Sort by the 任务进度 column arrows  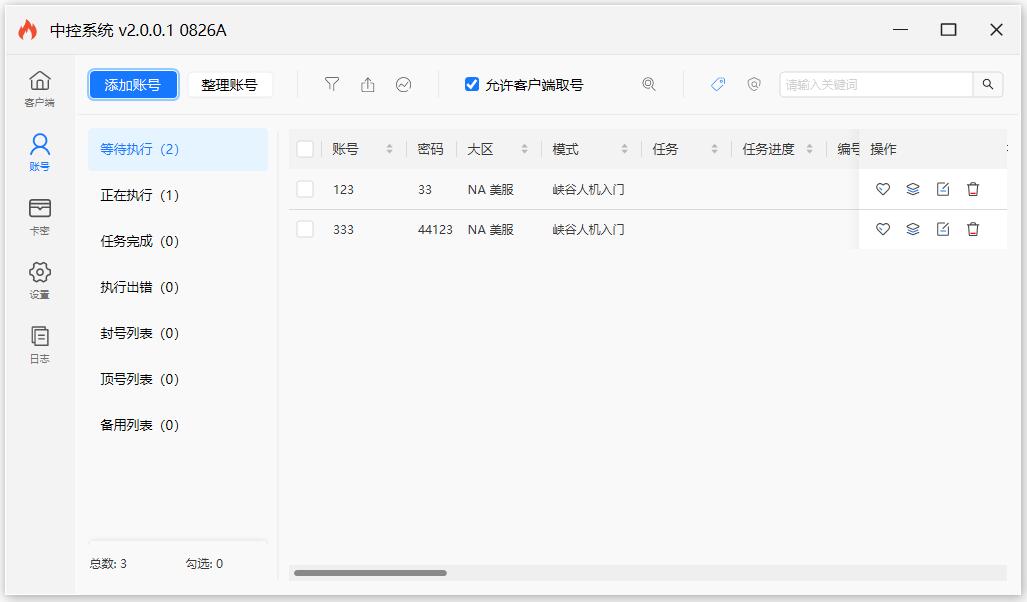pyautogui.click(x=810, y=149)
